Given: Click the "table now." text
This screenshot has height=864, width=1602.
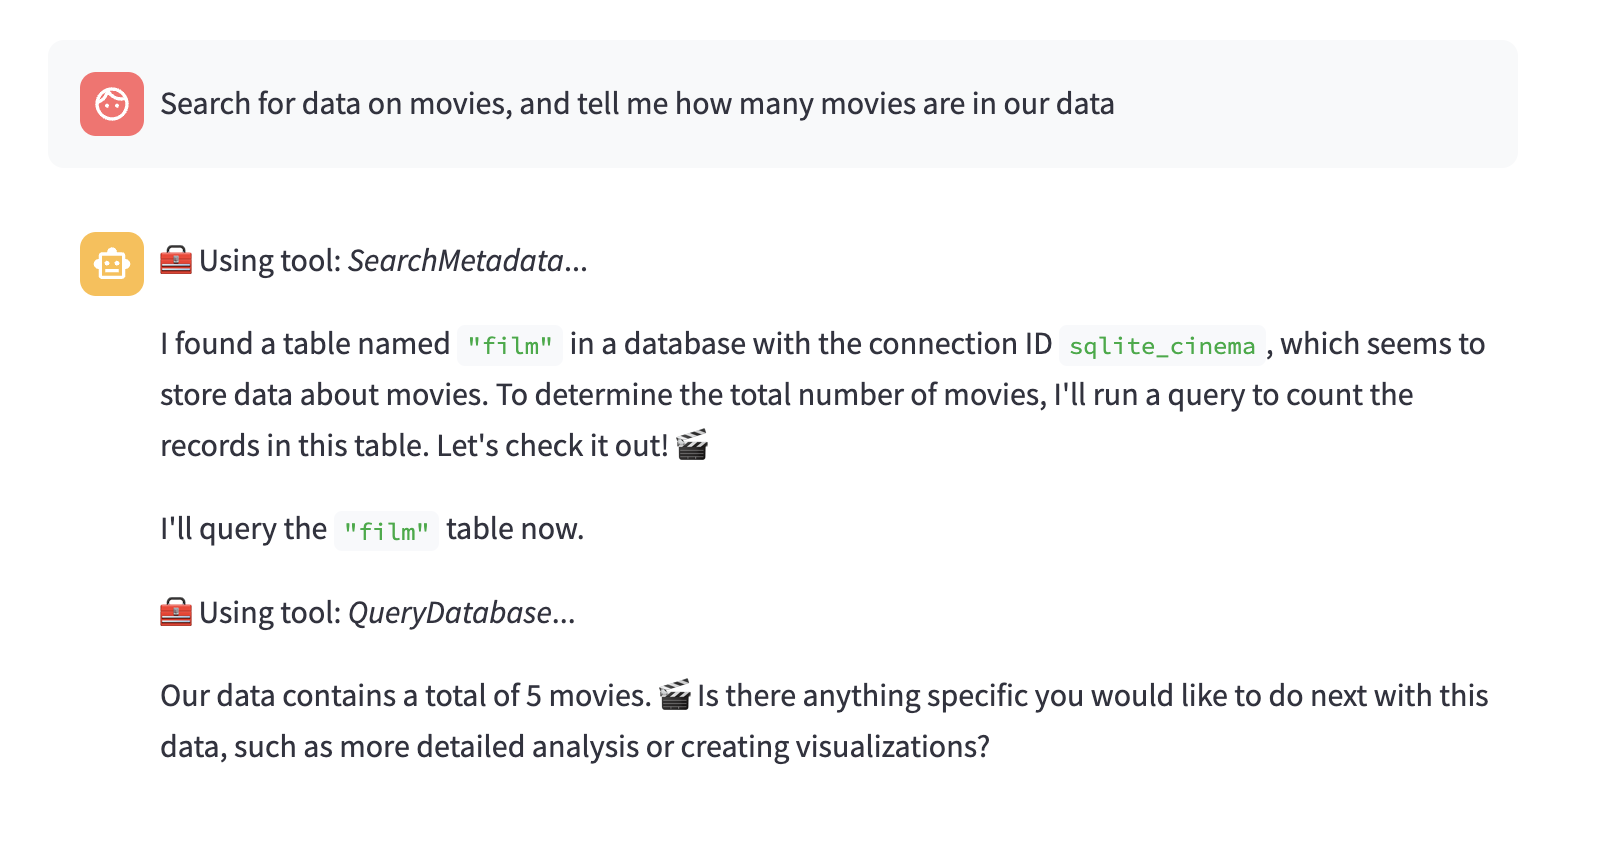Looking at the screenshot, I should (515, 529).
